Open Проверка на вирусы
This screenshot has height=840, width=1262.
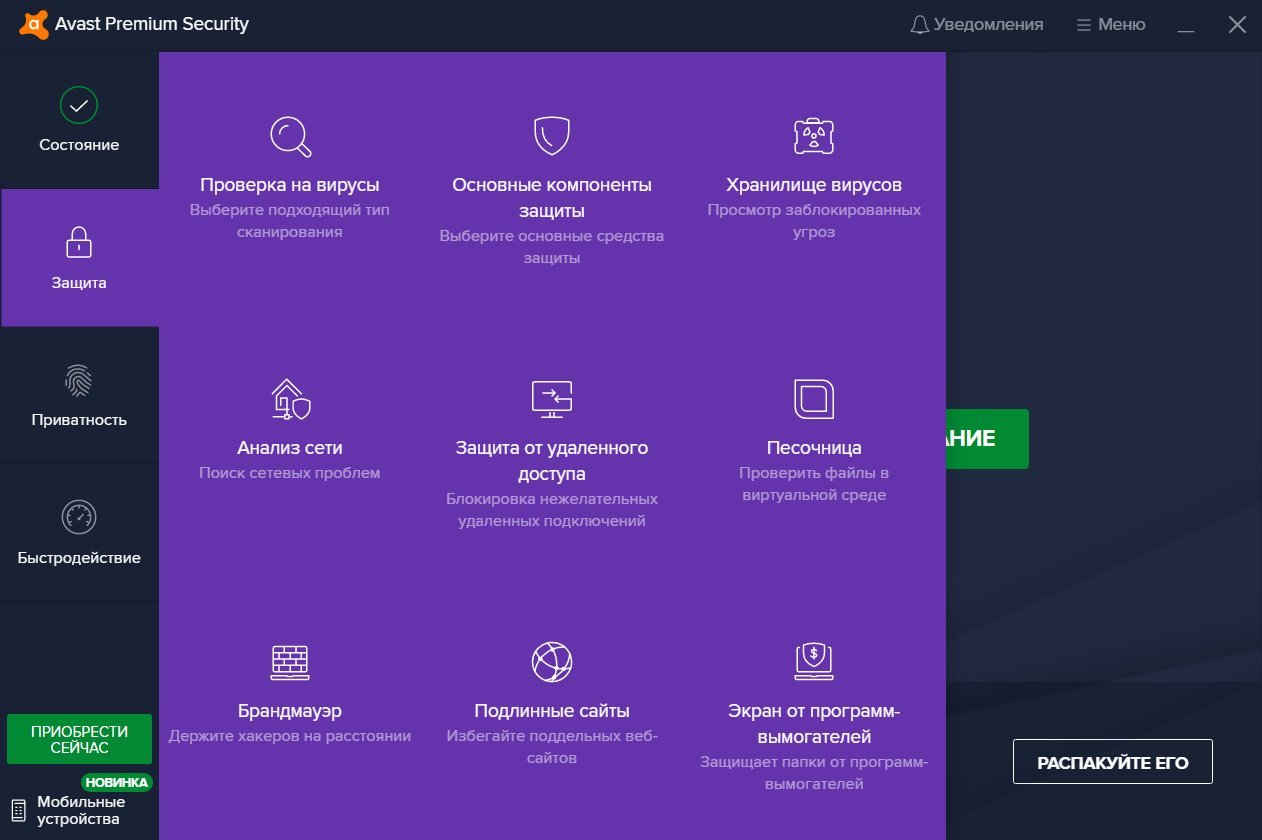point(290,185)
